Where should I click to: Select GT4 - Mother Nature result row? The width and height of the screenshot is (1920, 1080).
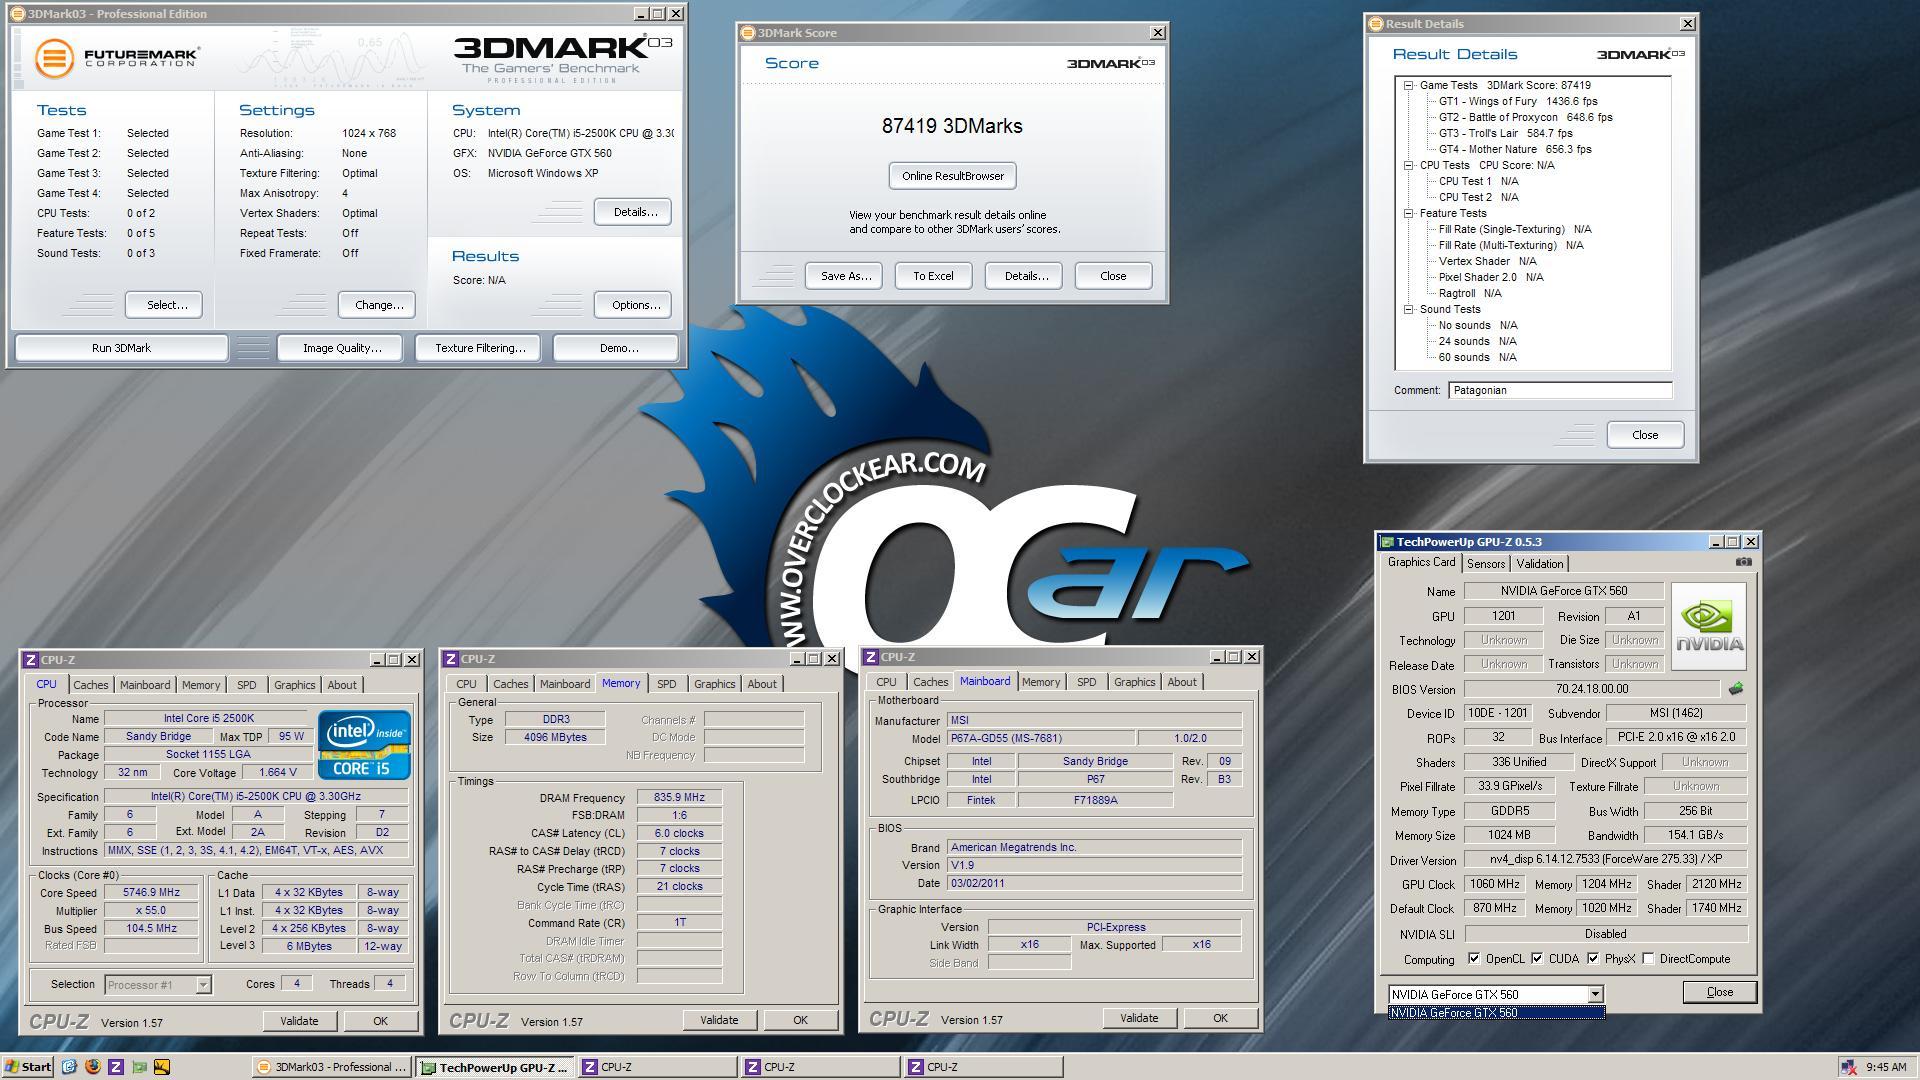pyautogui.click(x=1514, y=149)
